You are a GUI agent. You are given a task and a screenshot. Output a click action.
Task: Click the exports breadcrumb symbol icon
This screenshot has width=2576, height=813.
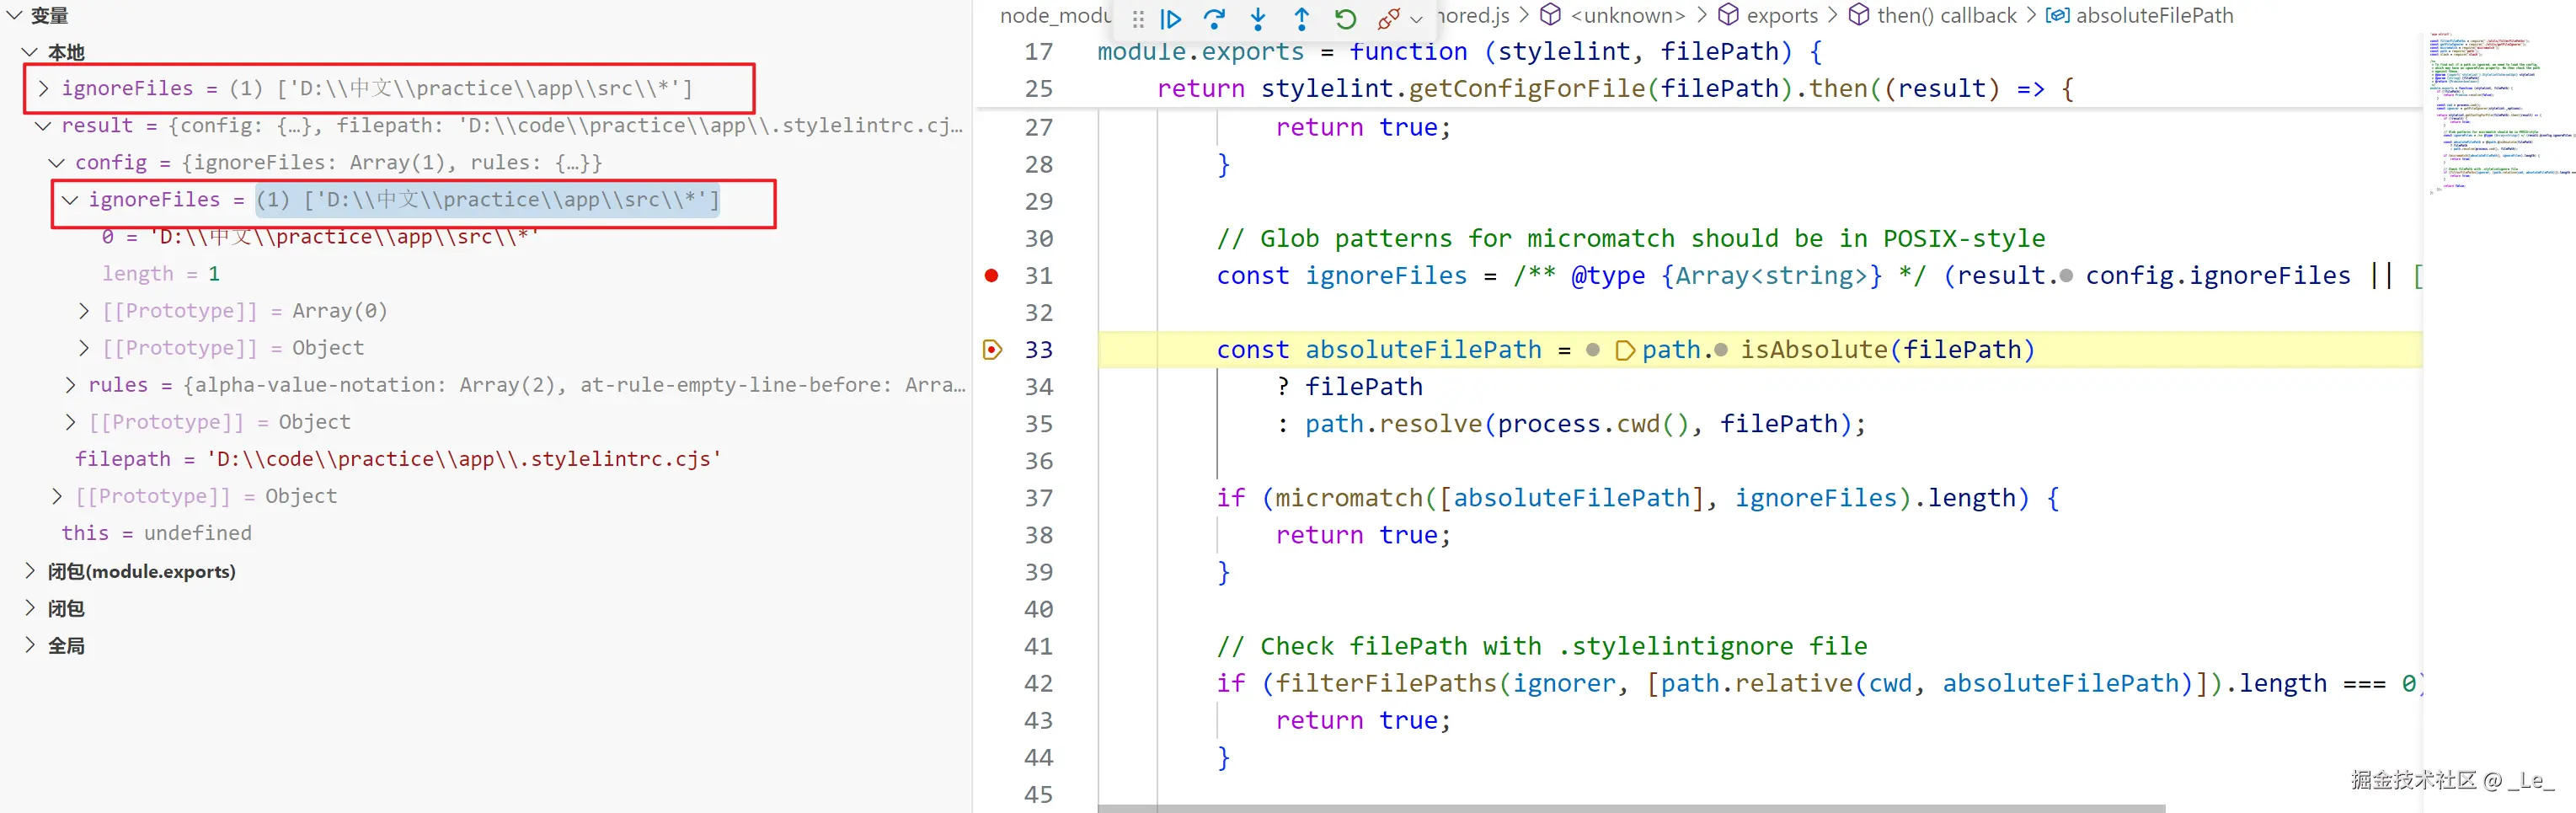click(1728, 15)
